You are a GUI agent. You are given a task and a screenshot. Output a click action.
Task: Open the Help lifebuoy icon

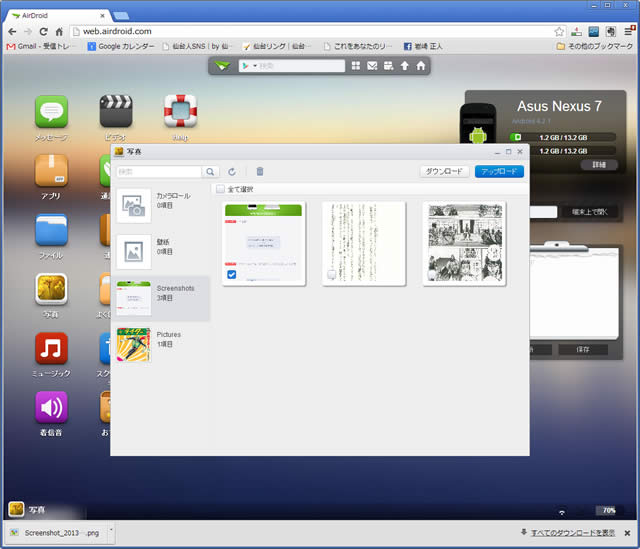(x=180, y=111)
